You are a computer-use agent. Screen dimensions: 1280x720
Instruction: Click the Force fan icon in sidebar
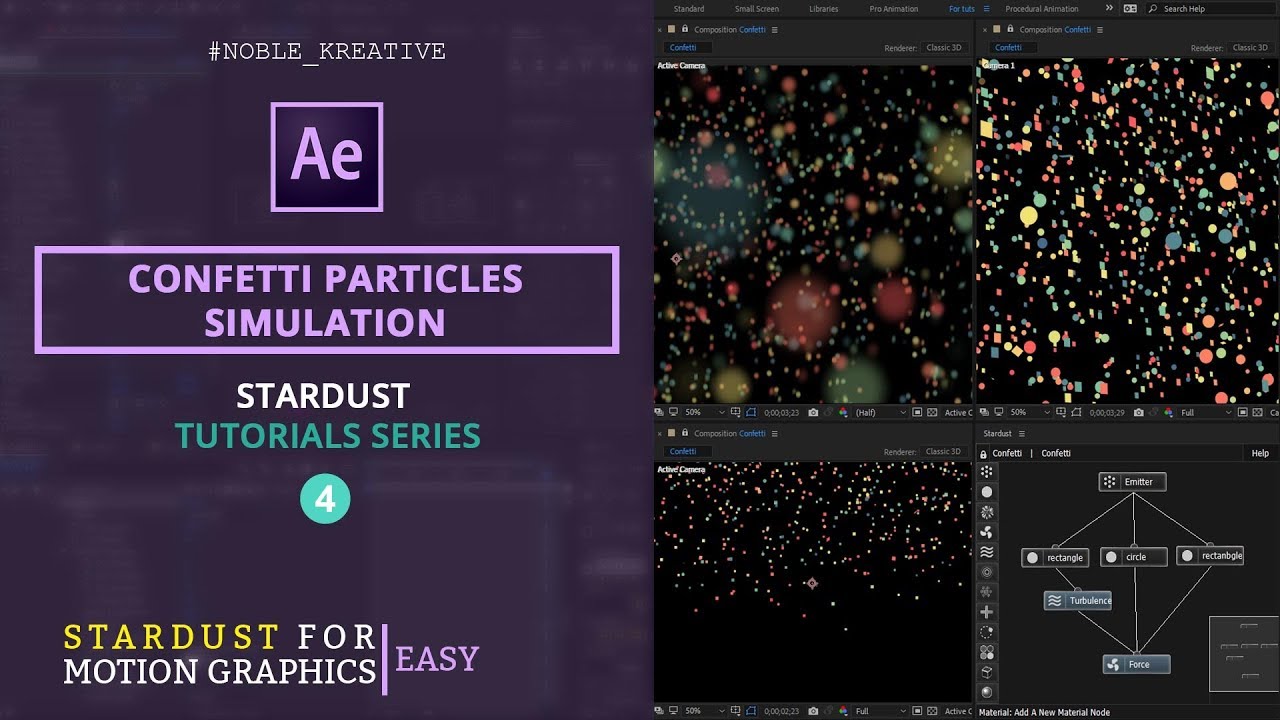tap(987, 532)
